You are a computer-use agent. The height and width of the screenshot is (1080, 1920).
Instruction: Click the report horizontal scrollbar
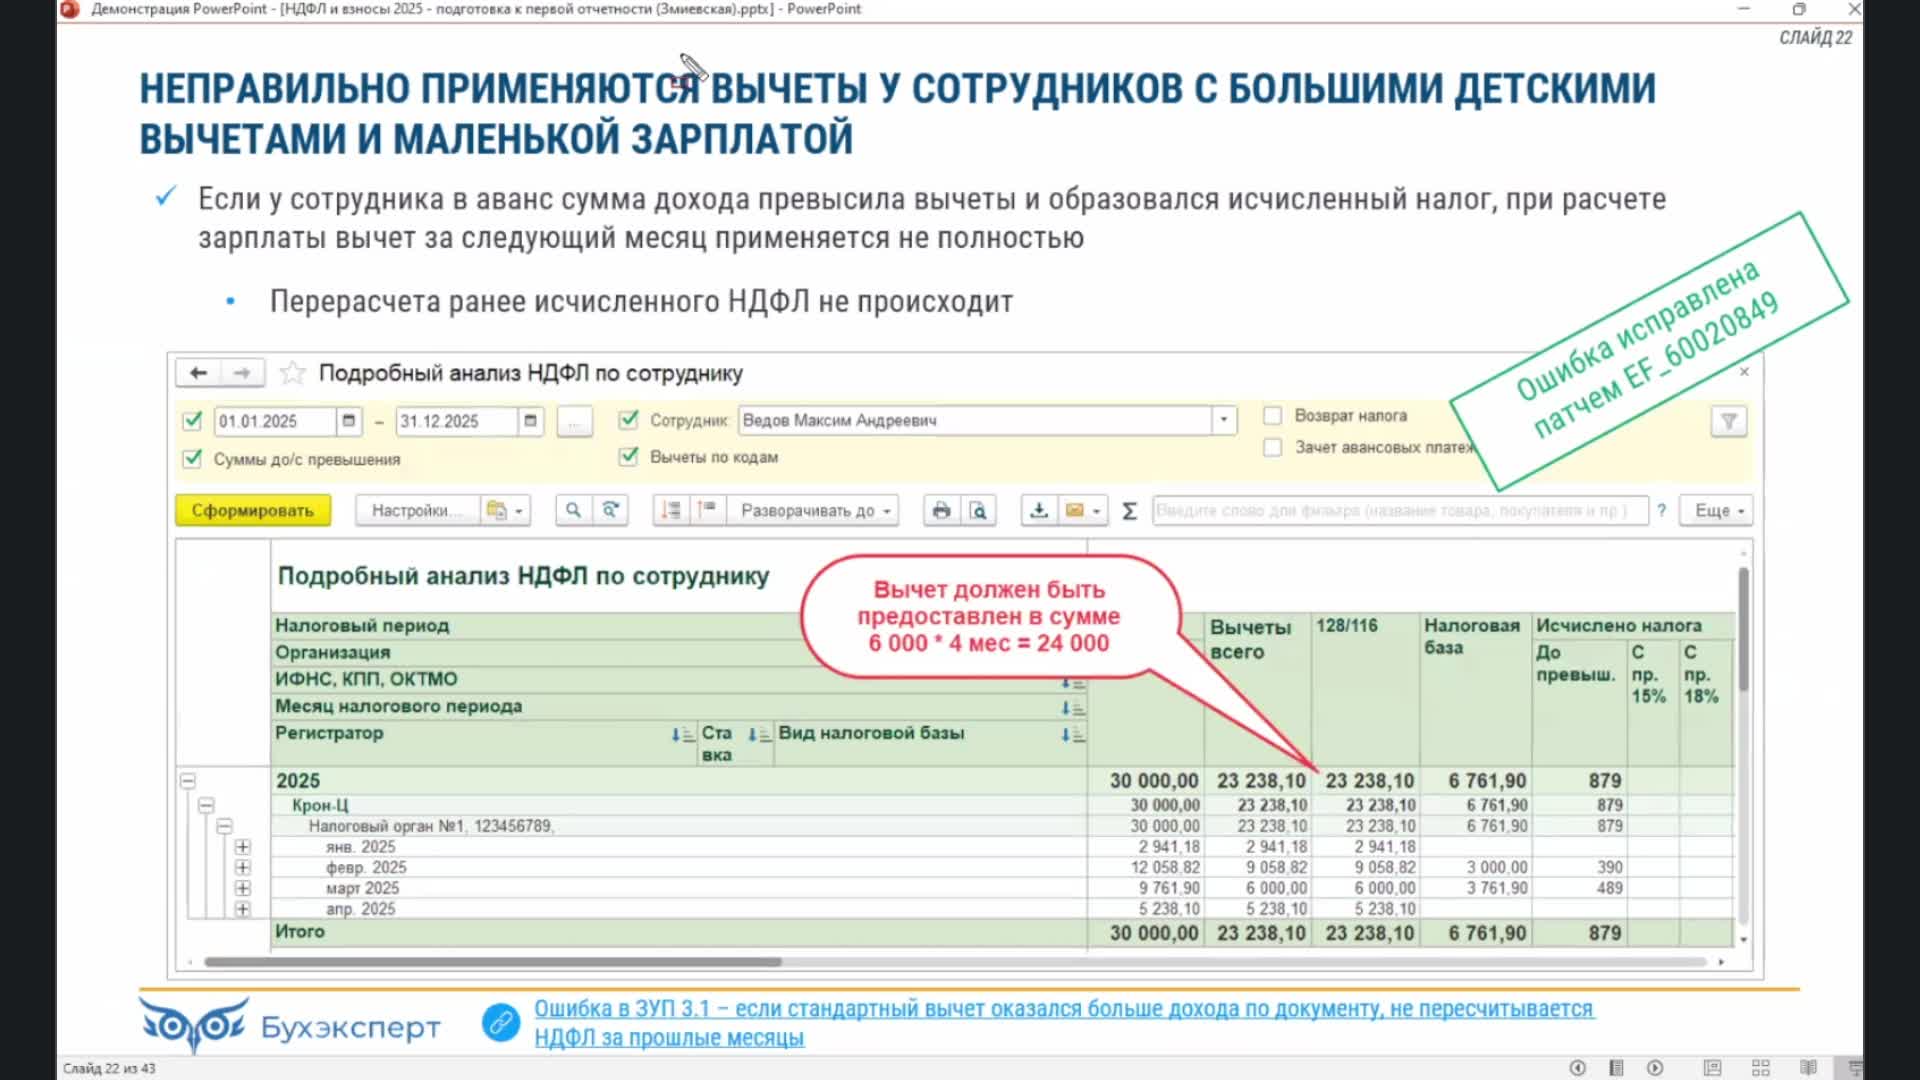[492, 962]
